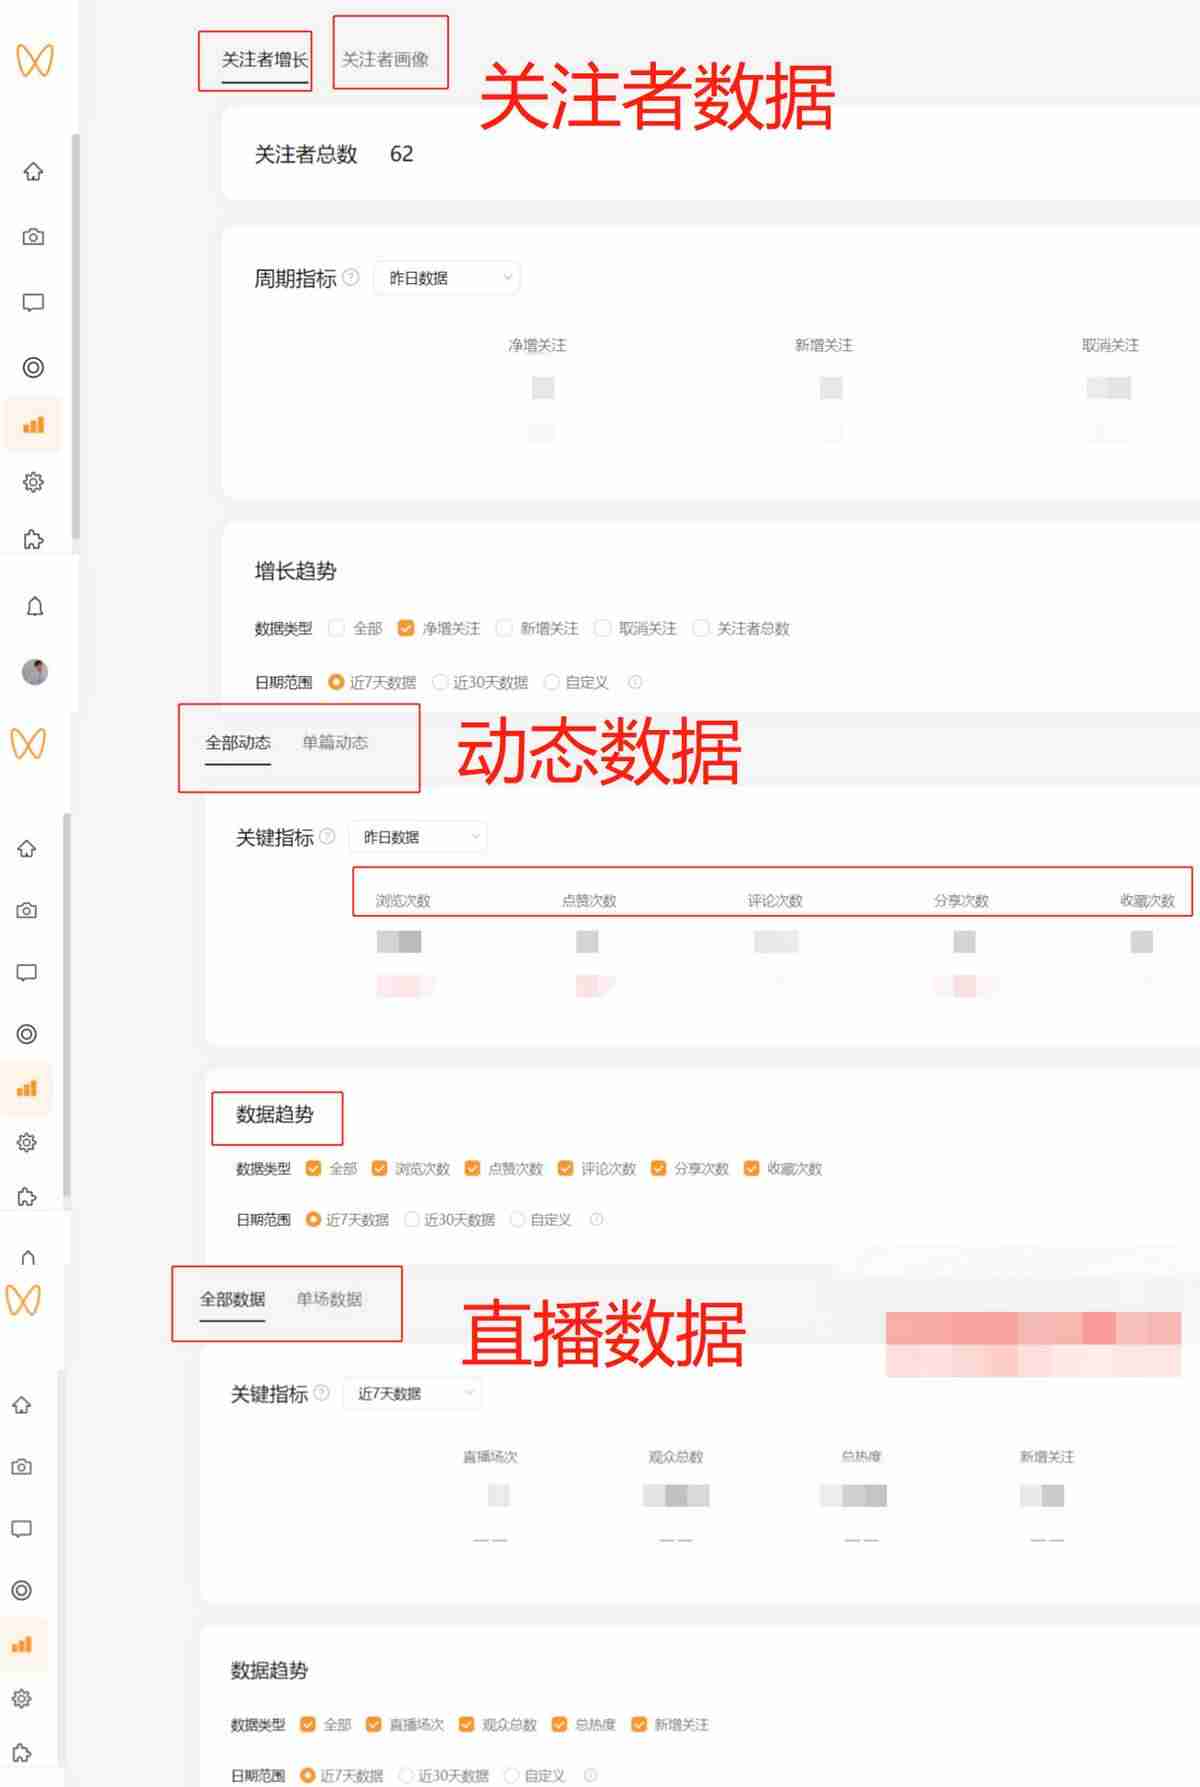Viewport: 1200px width, 1787px height.
Task: Click the sidebar scrollbar in 关注者数据 view
Action: [75, 337]
